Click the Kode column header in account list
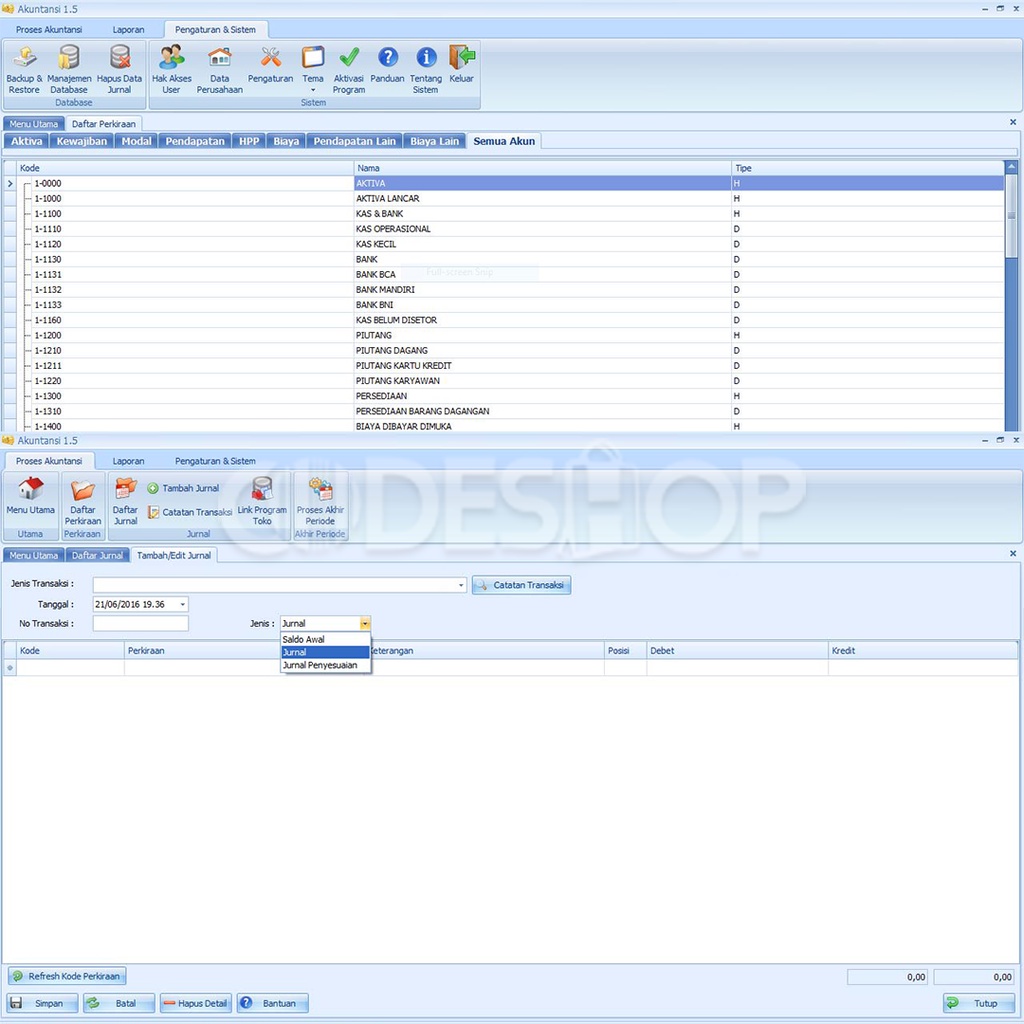 pos(185,168)
